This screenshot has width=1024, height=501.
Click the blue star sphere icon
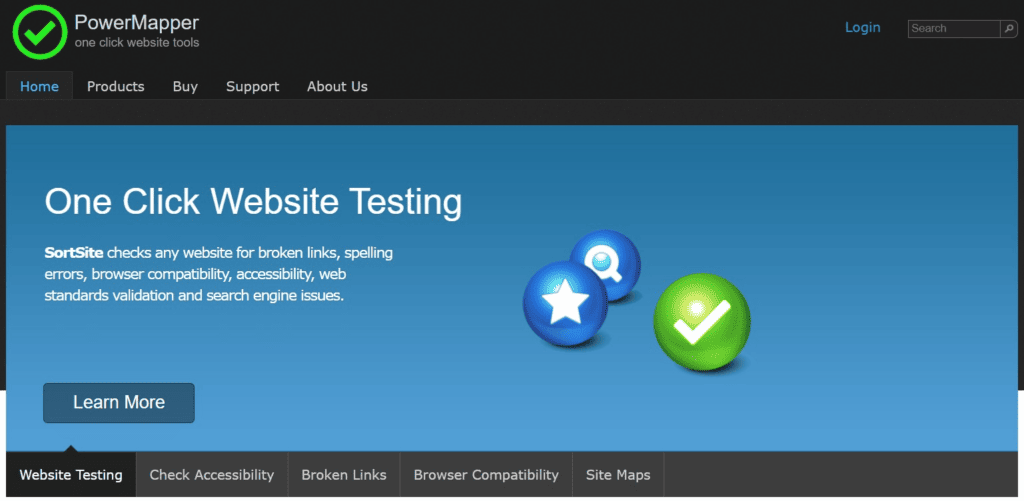click(566, 303)
